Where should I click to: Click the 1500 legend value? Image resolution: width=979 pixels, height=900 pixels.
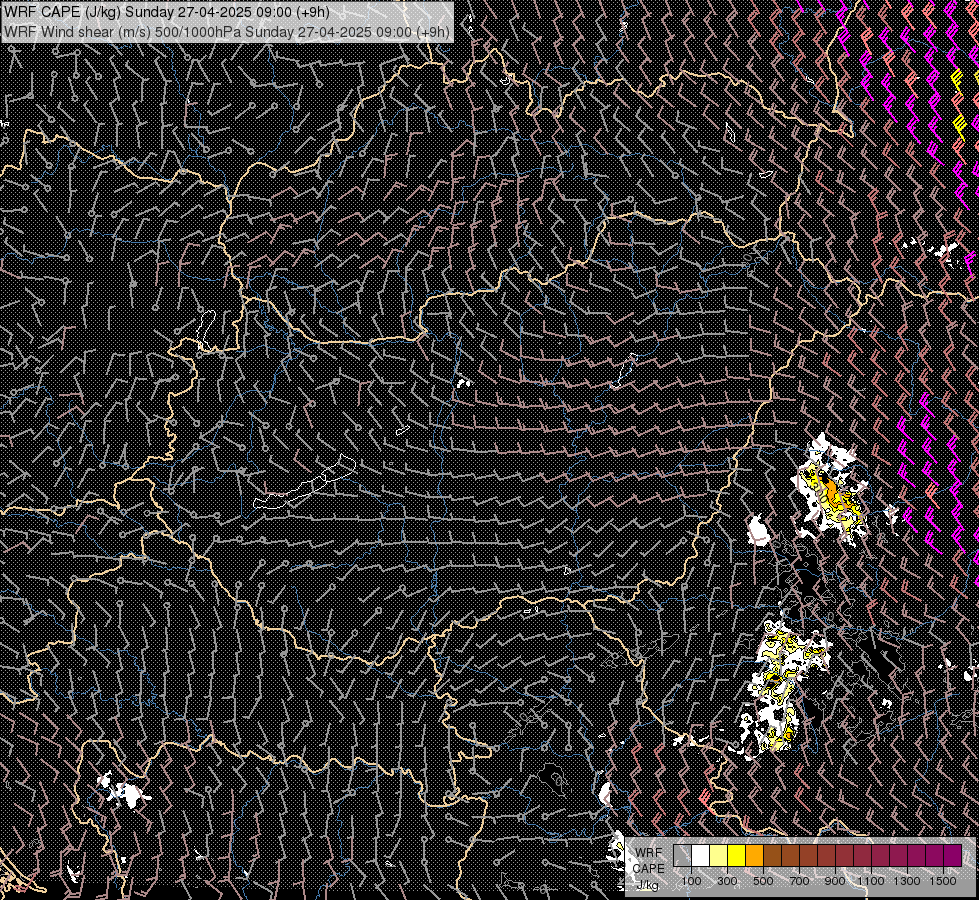(x=943, y=881)
